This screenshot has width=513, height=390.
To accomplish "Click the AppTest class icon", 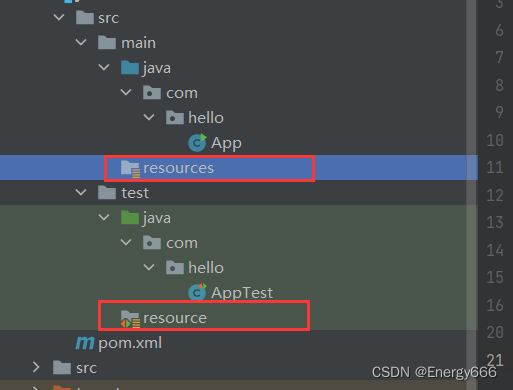I will coord(197,292).
